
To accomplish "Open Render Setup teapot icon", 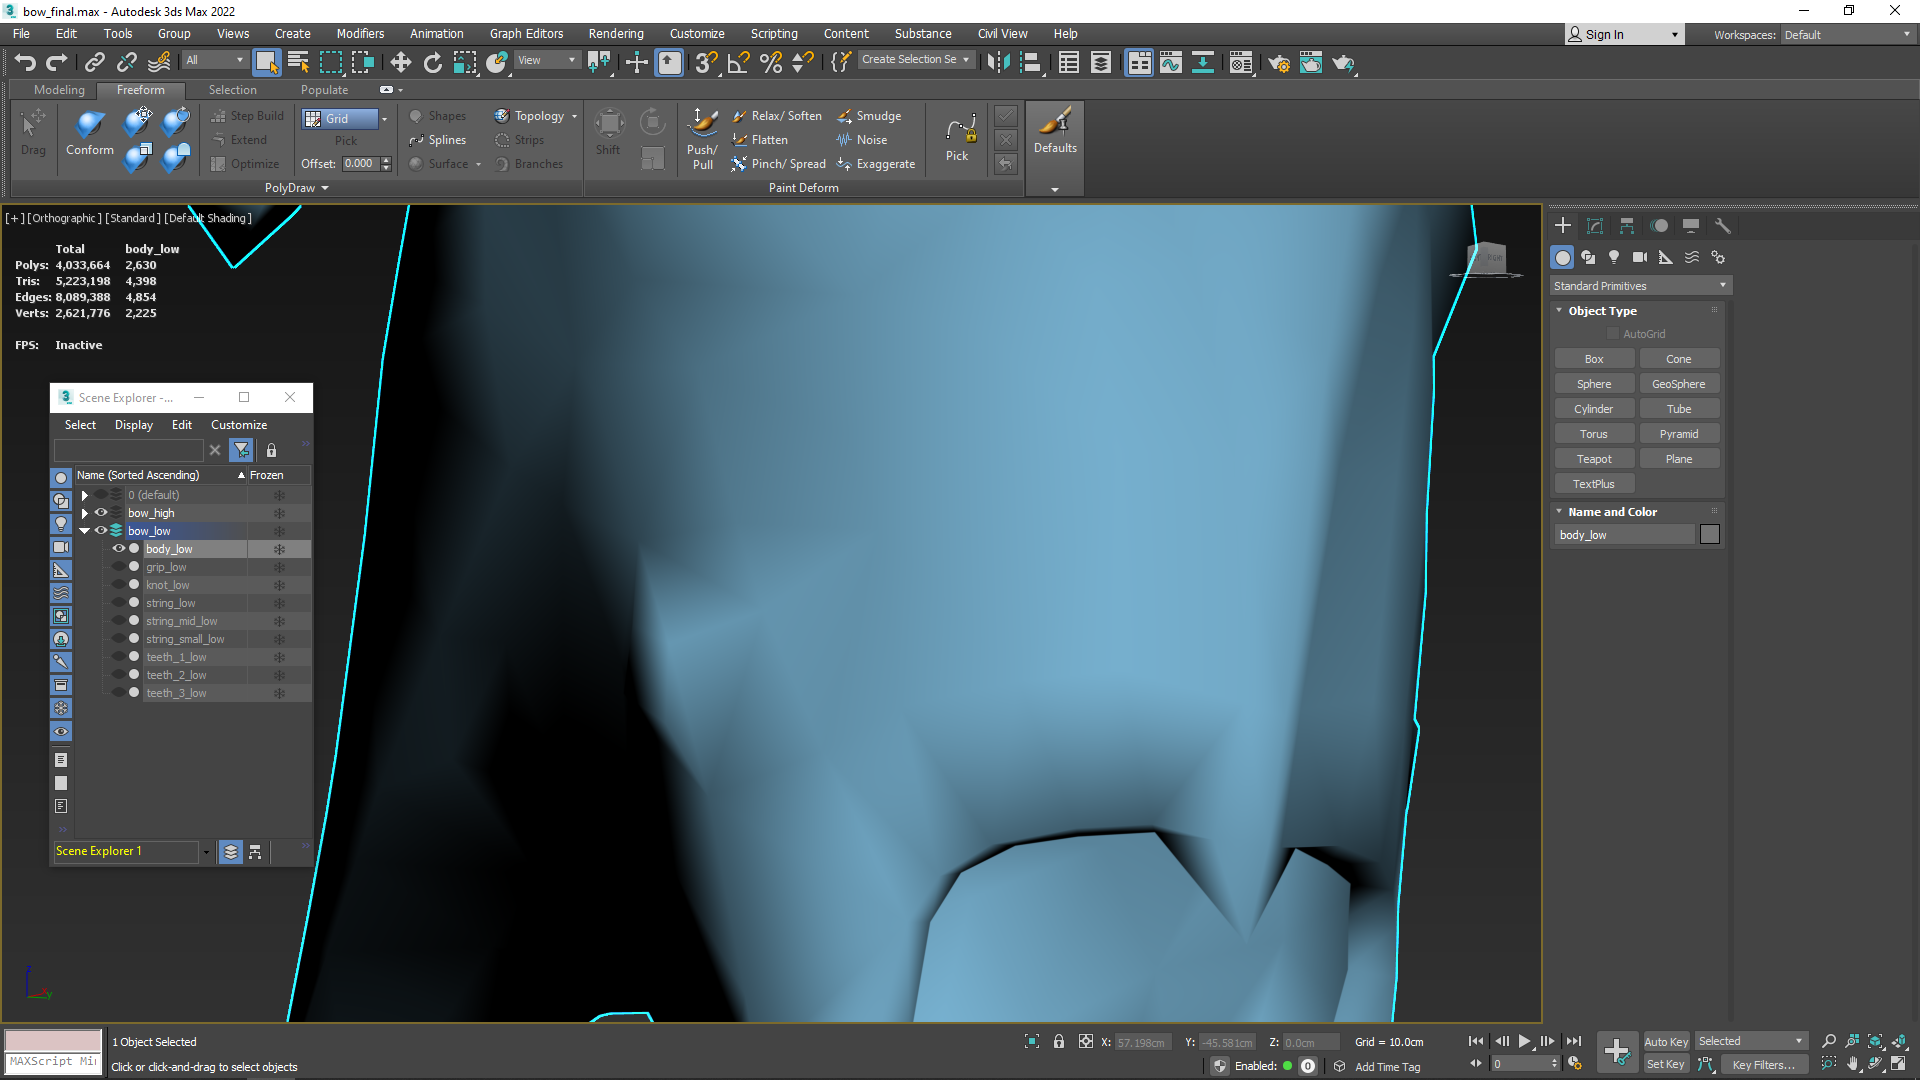I will coord(1278,62).
